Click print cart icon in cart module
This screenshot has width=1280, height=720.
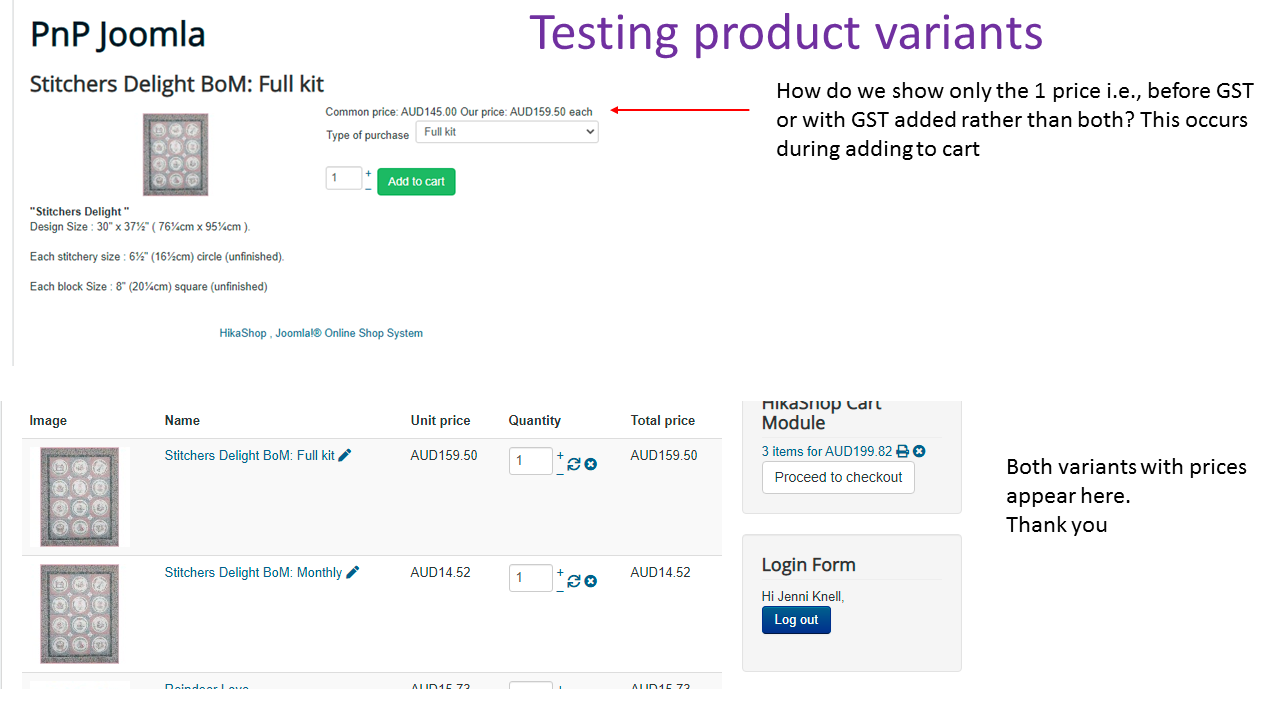[903, 451]
